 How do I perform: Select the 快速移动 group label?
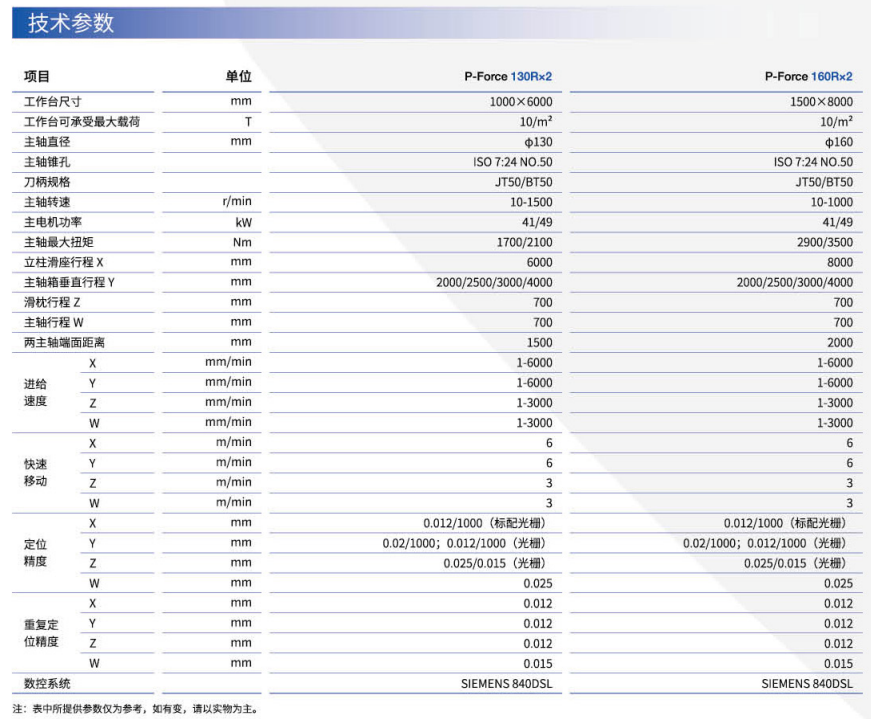(35, 472)
